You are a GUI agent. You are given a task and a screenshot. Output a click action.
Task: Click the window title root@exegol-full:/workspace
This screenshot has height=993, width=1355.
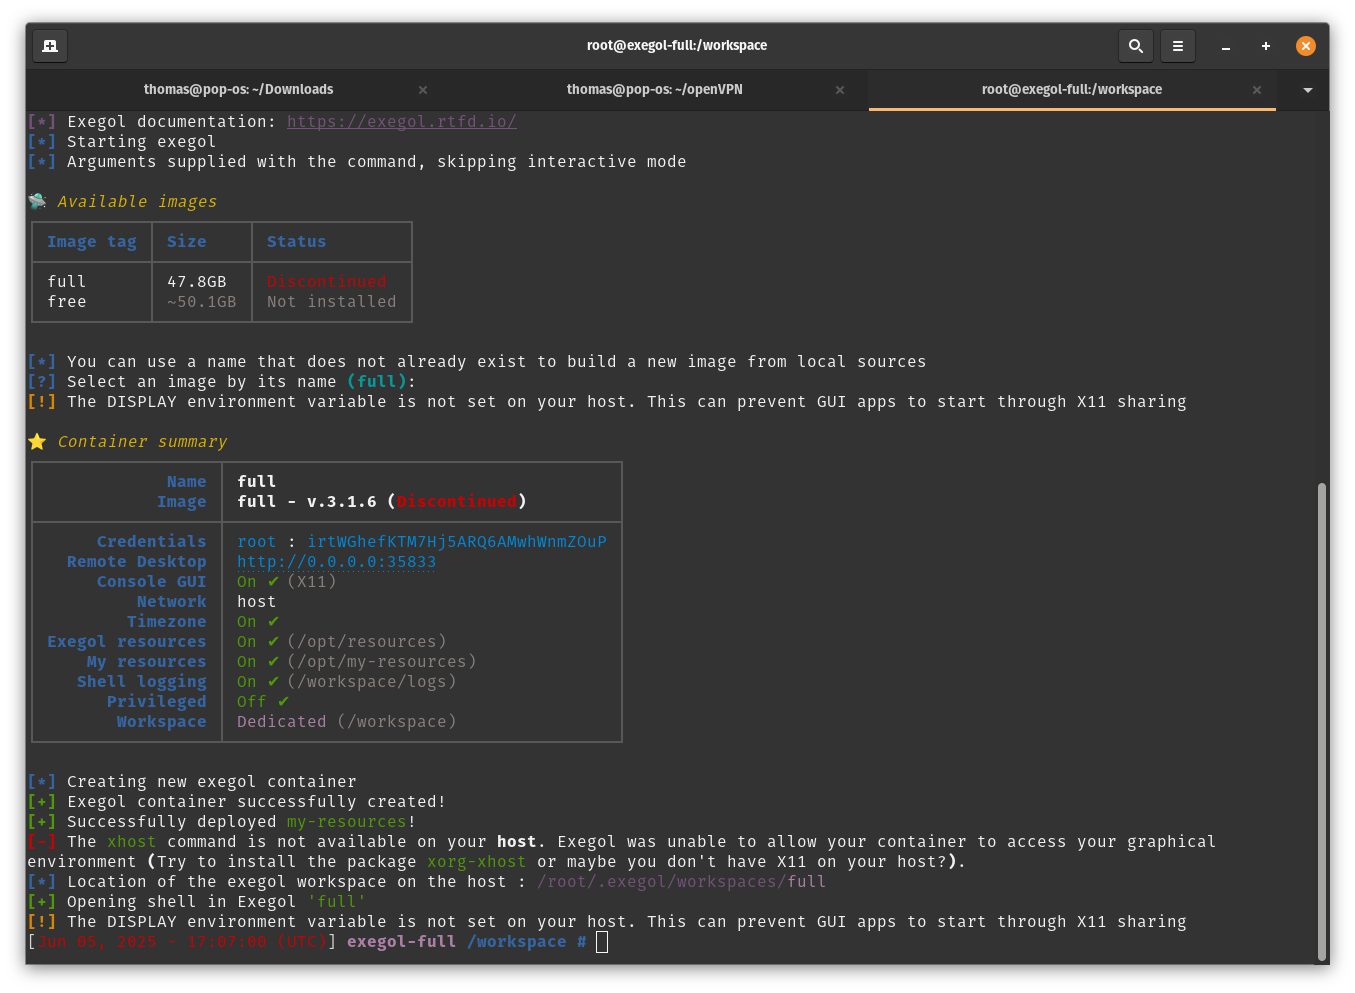677,46
